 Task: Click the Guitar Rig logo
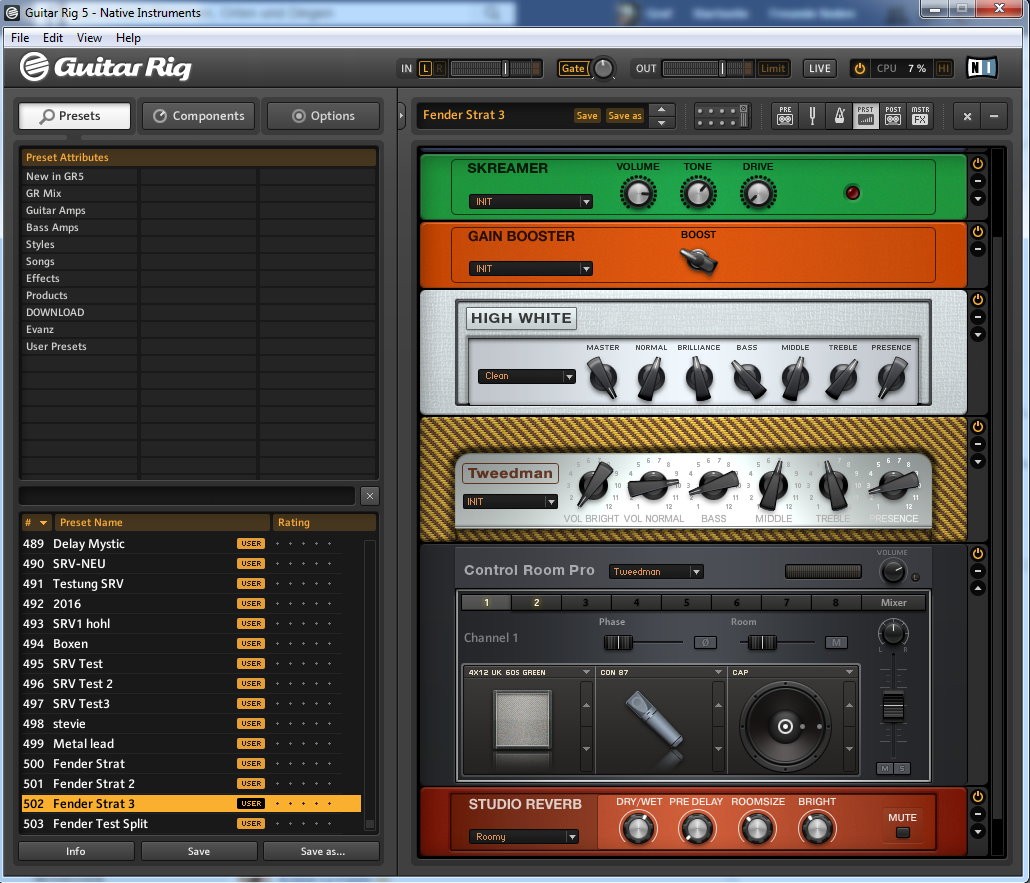(x=106, y=67)
